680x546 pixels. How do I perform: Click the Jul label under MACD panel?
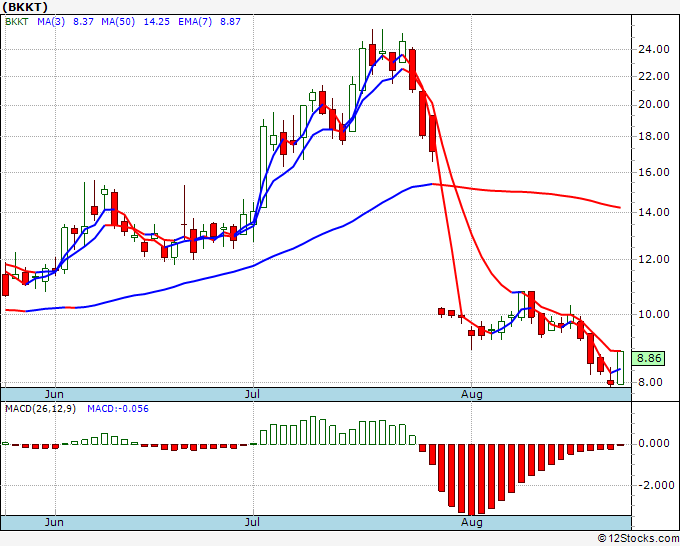252,522
